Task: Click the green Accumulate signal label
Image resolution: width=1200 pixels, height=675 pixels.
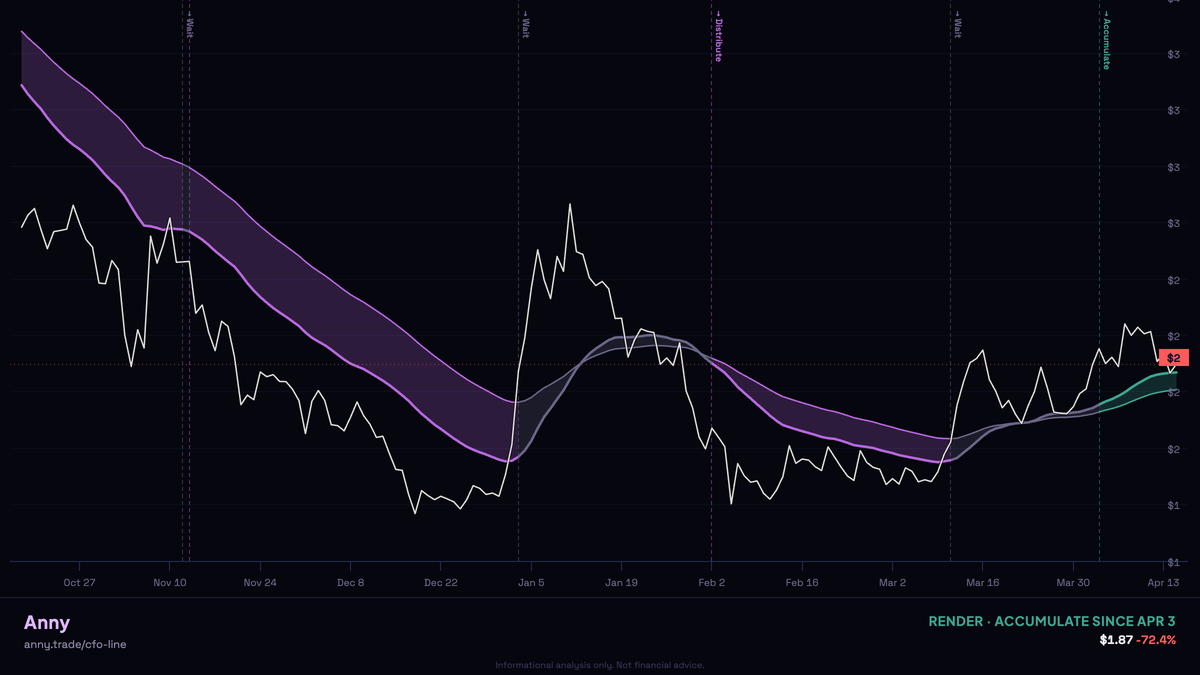Action: coord(1106,43)
